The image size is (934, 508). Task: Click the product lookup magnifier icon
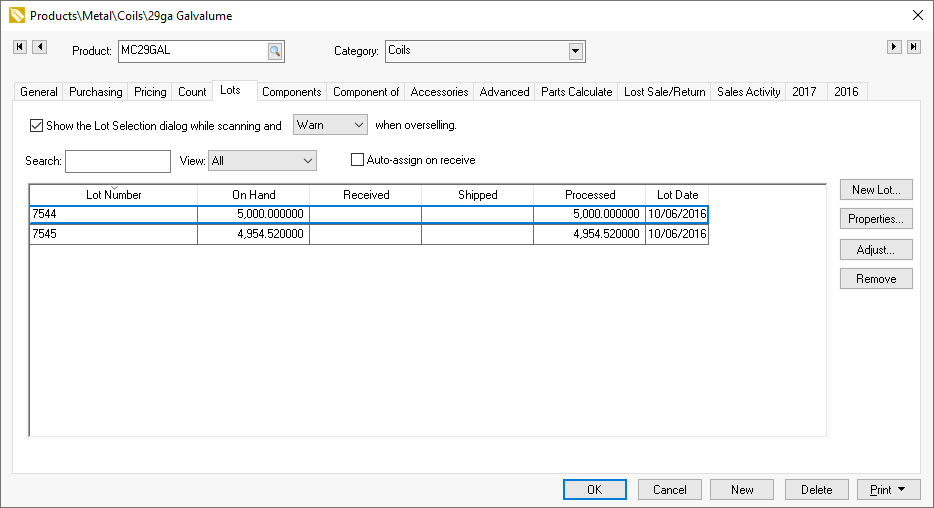click(x=275, y=51)
